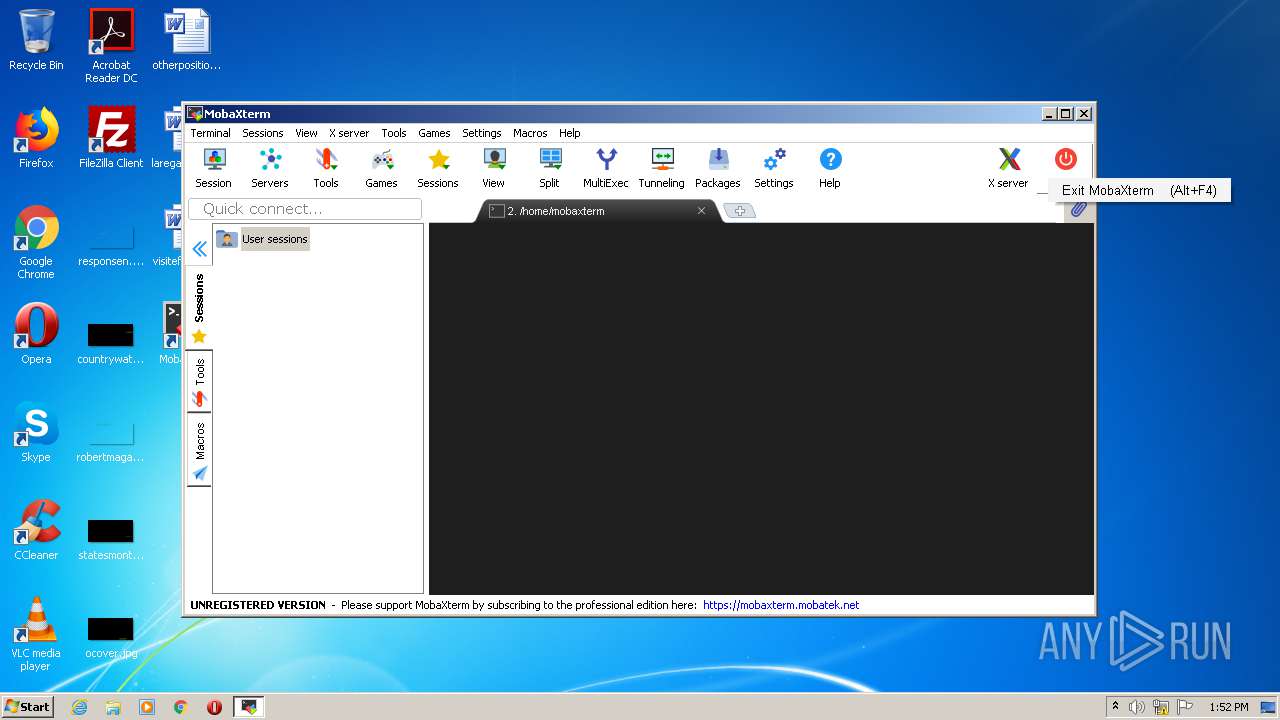This screenshot has width=1280, height=720.
Task: Open the Games toolbar icon
Action: pos(381,168)
